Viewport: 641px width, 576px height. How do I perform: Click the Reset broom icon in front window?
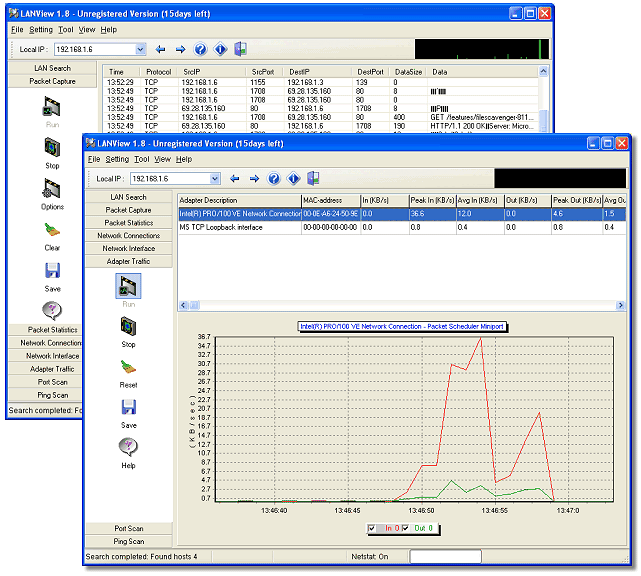128,367
